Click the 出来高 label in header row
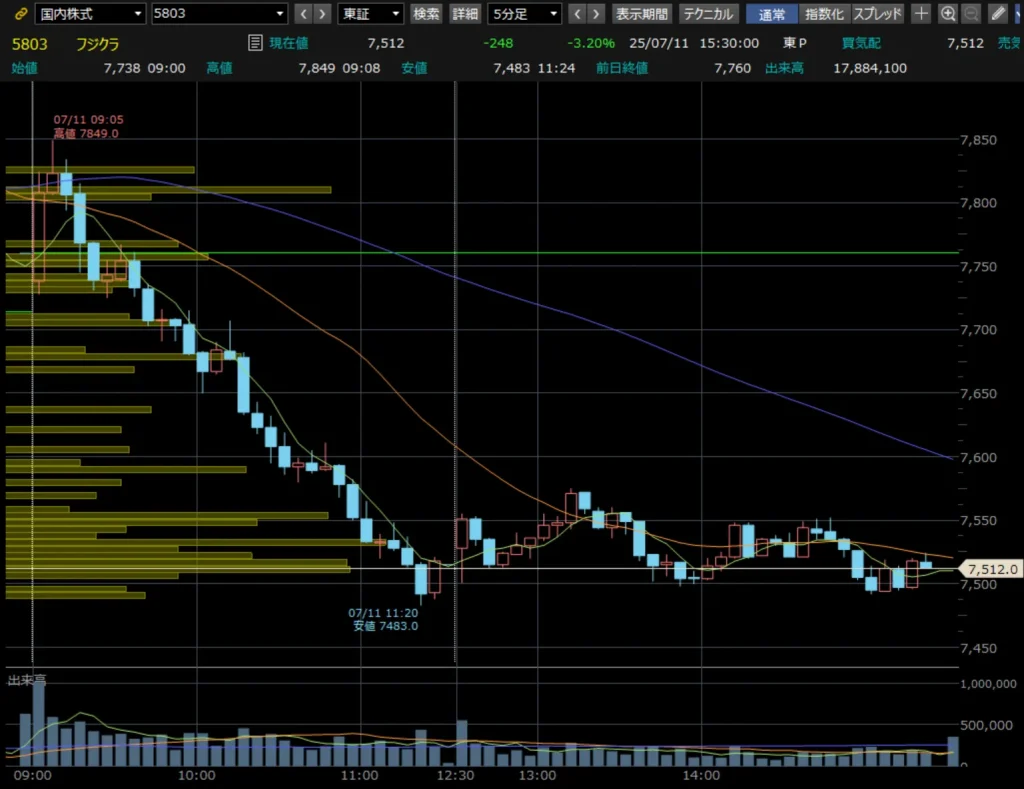The height and width of the screenshot is (789, 1024). (784, 68)
